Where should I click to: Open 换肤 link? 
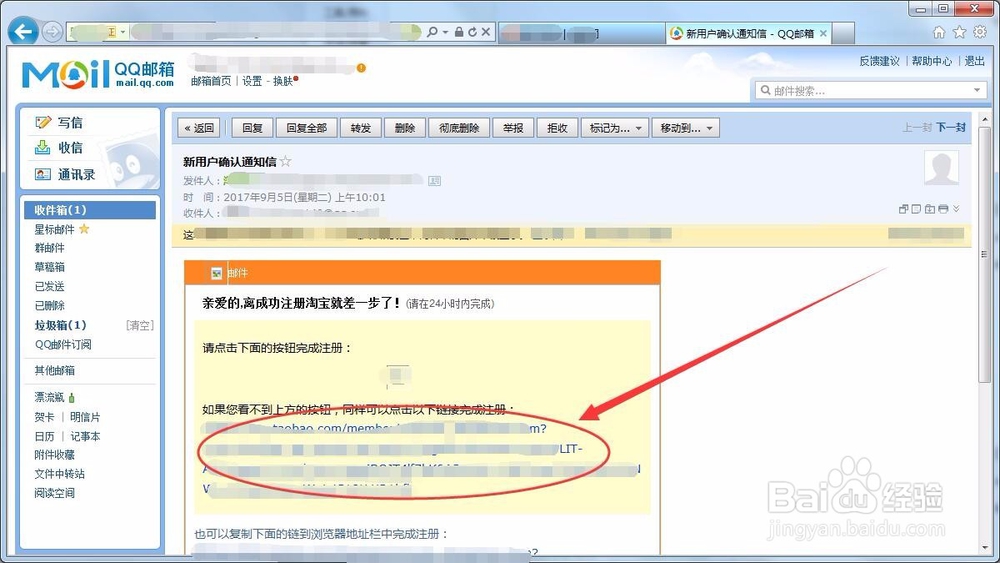(x=283, y=81)
